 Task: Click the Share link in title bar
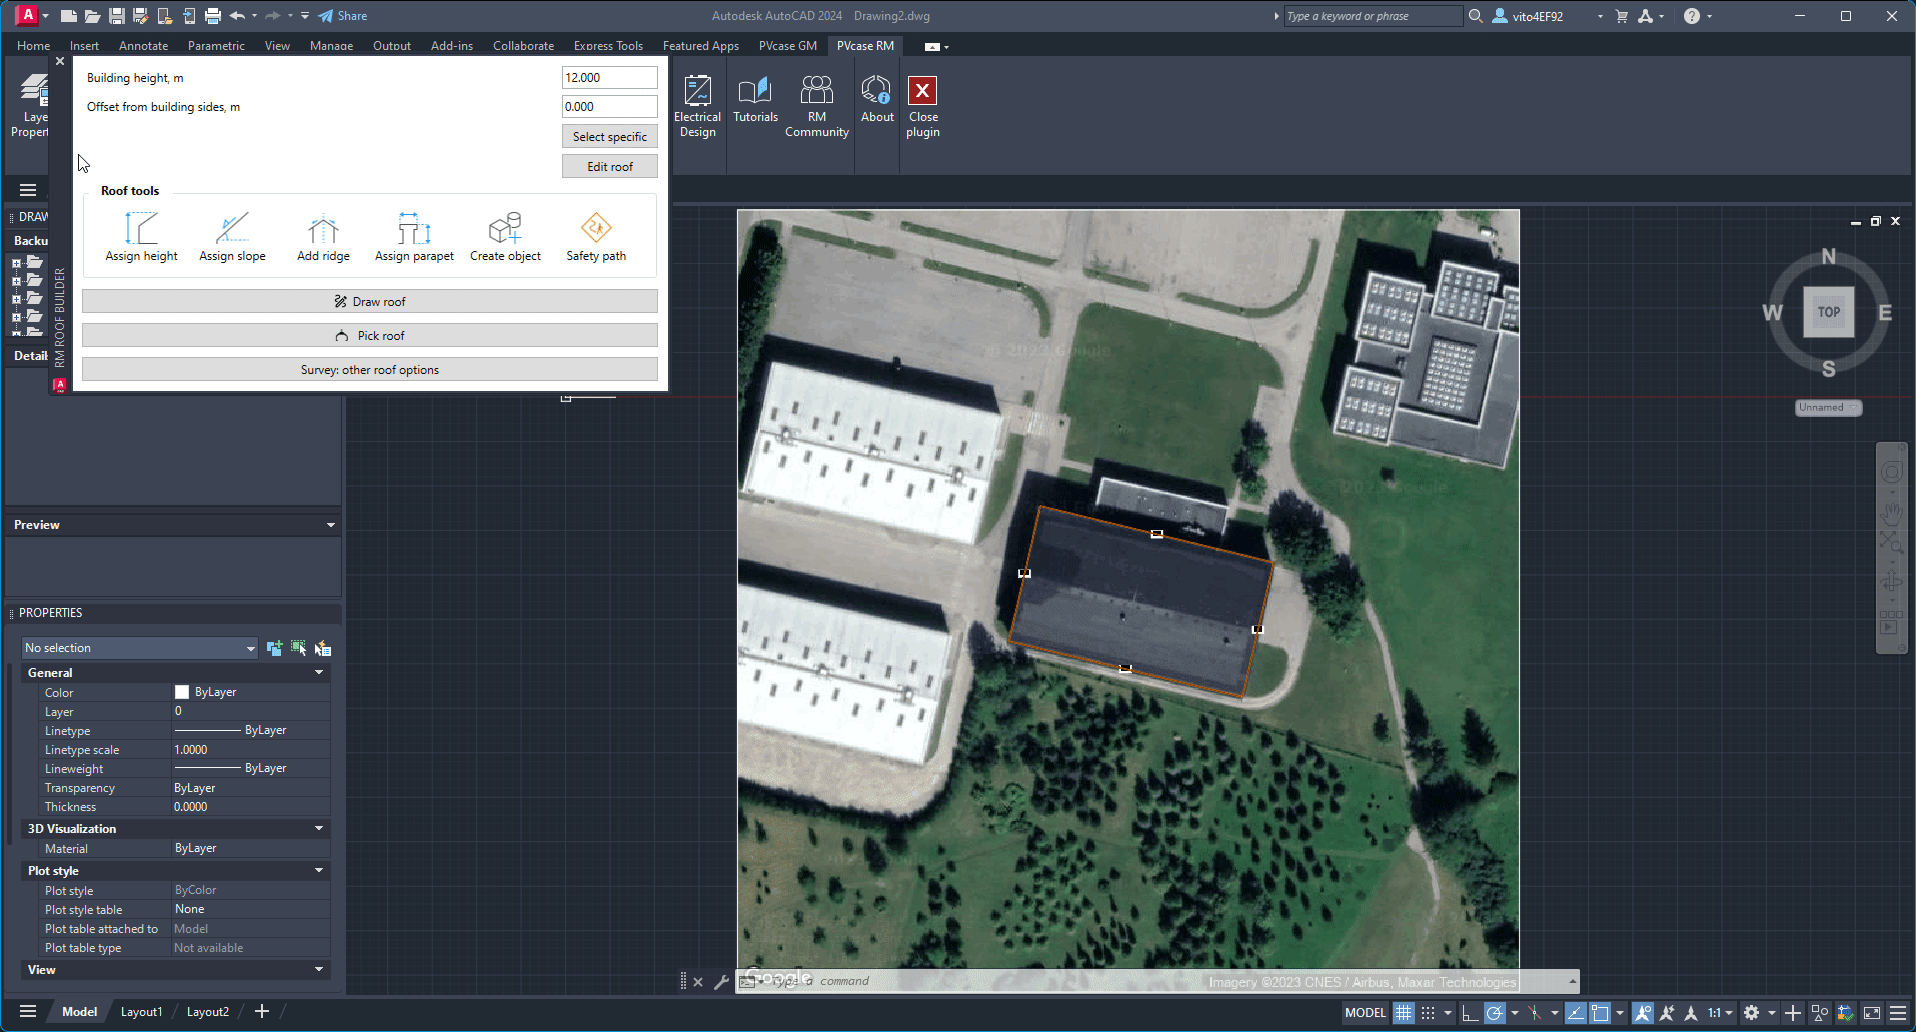(x=343, y=16)
